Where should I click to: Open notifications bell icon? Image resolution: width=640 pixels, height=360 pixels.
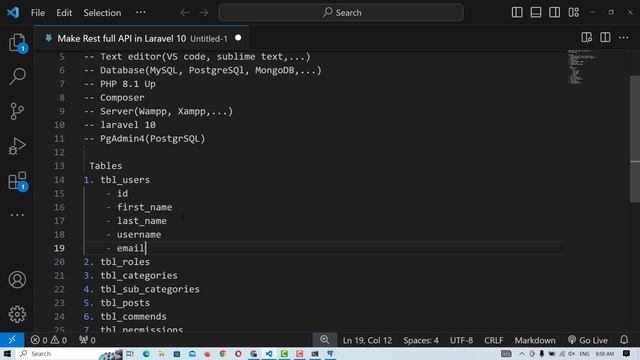tap(624, 340)
